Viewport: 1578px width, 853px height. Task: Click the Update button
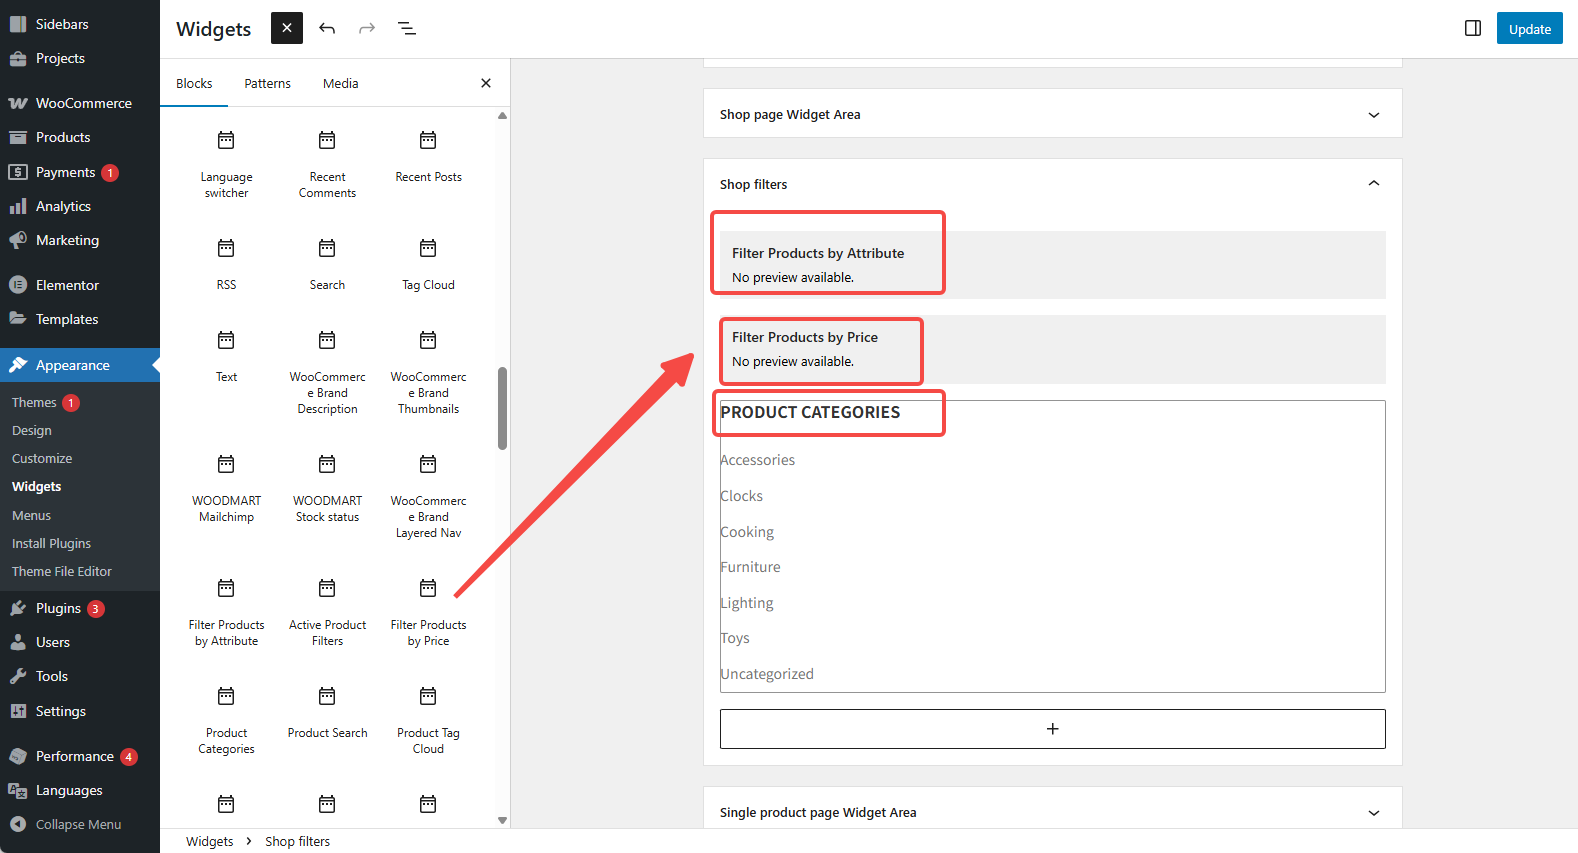tap(1529, 29)
